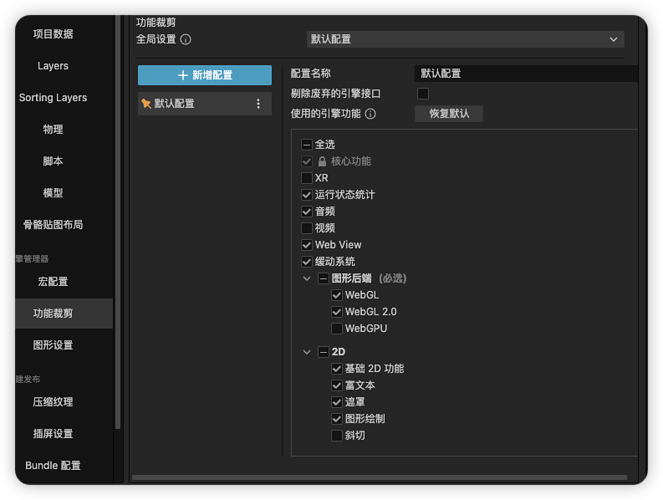
Task: Open the 模型 settings tab
Action: coord(53,193)
